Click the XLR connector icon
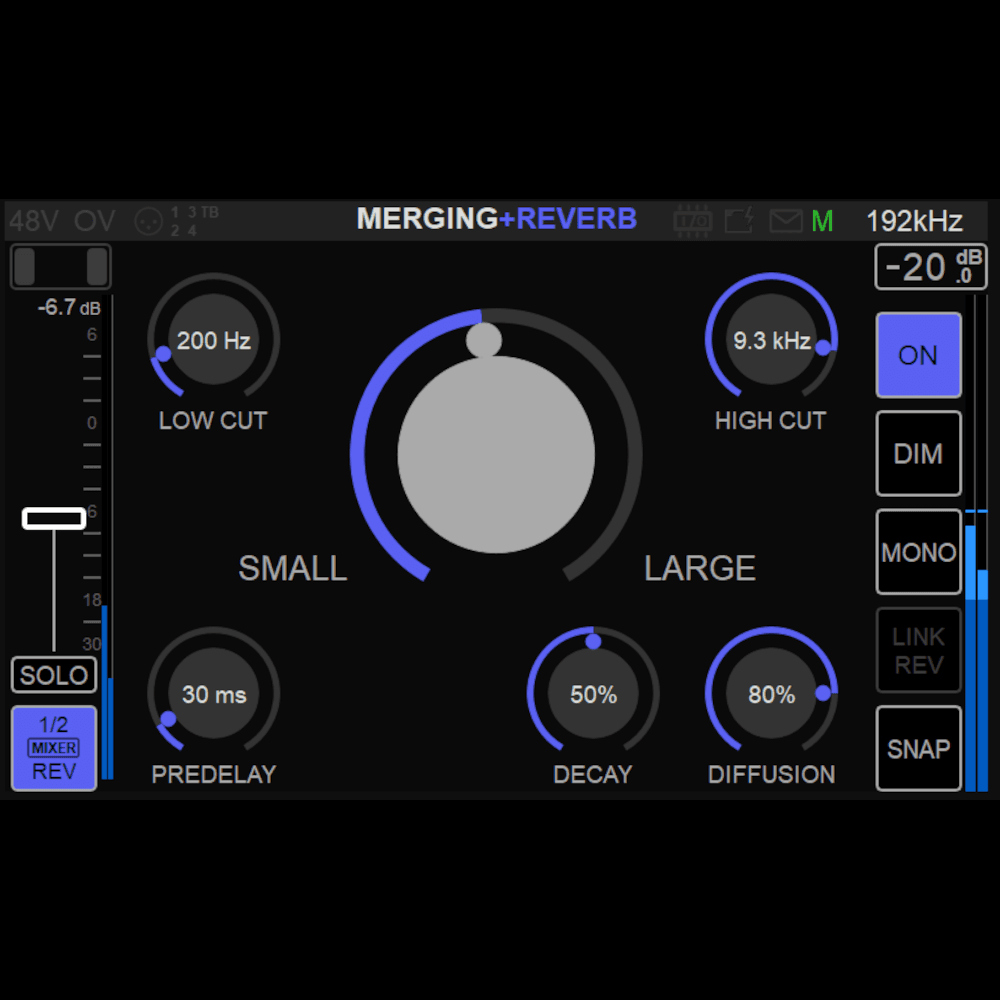This screenshot has height=1000, width=1000. click(x=149, y=221)
